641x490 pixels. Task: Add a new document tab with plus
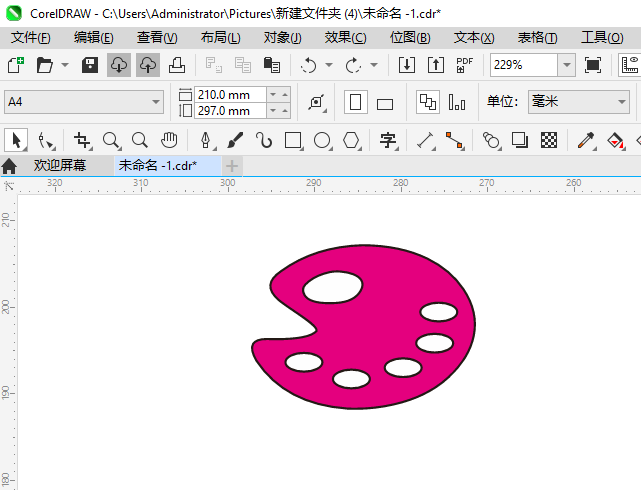coord(232,166)
